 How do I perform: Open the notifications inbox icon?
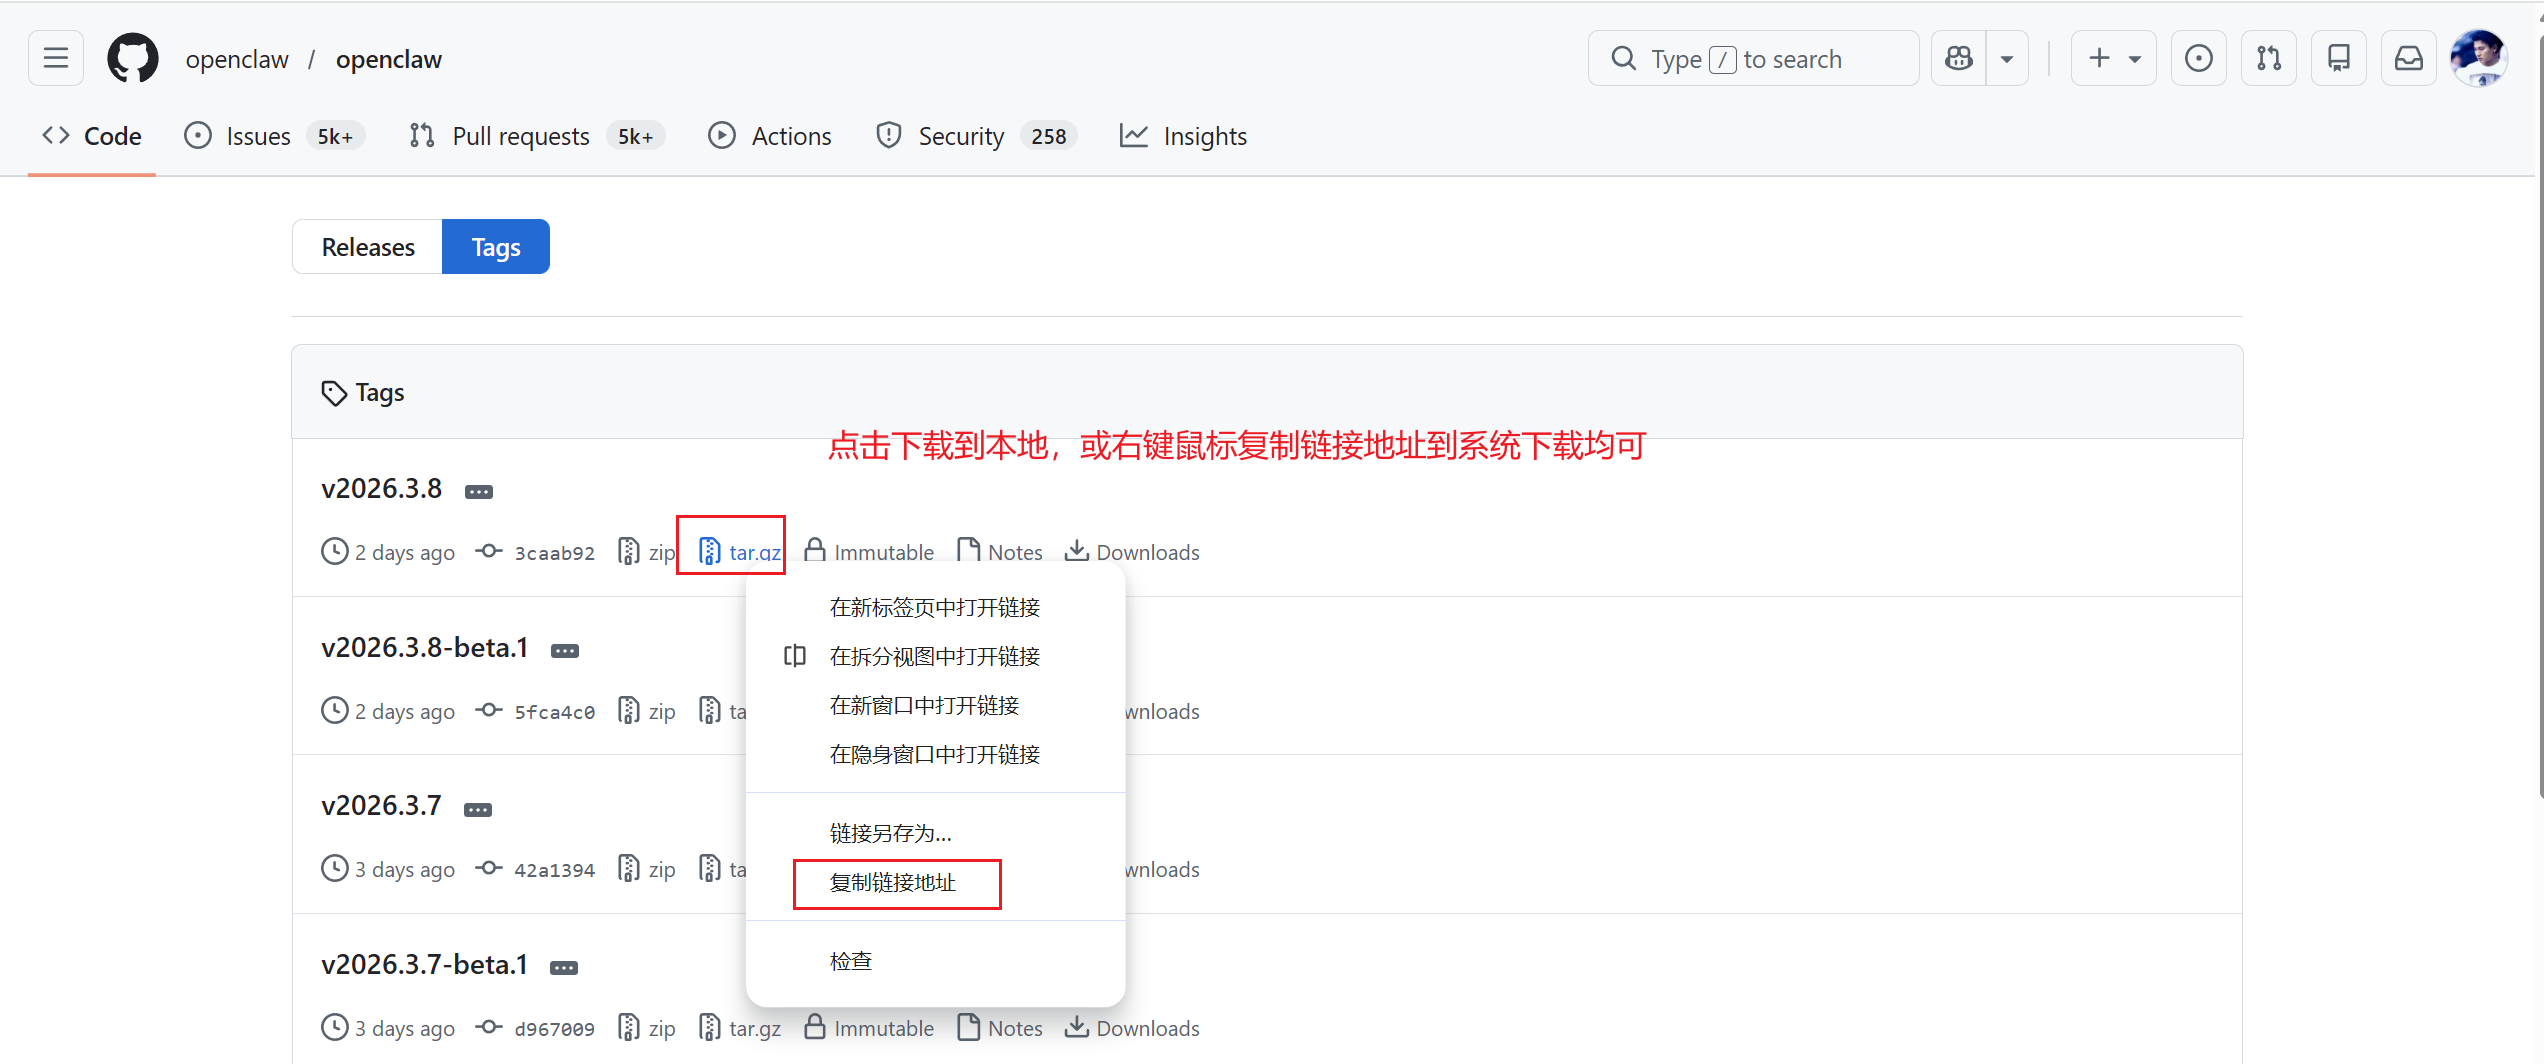(2408, 57)
